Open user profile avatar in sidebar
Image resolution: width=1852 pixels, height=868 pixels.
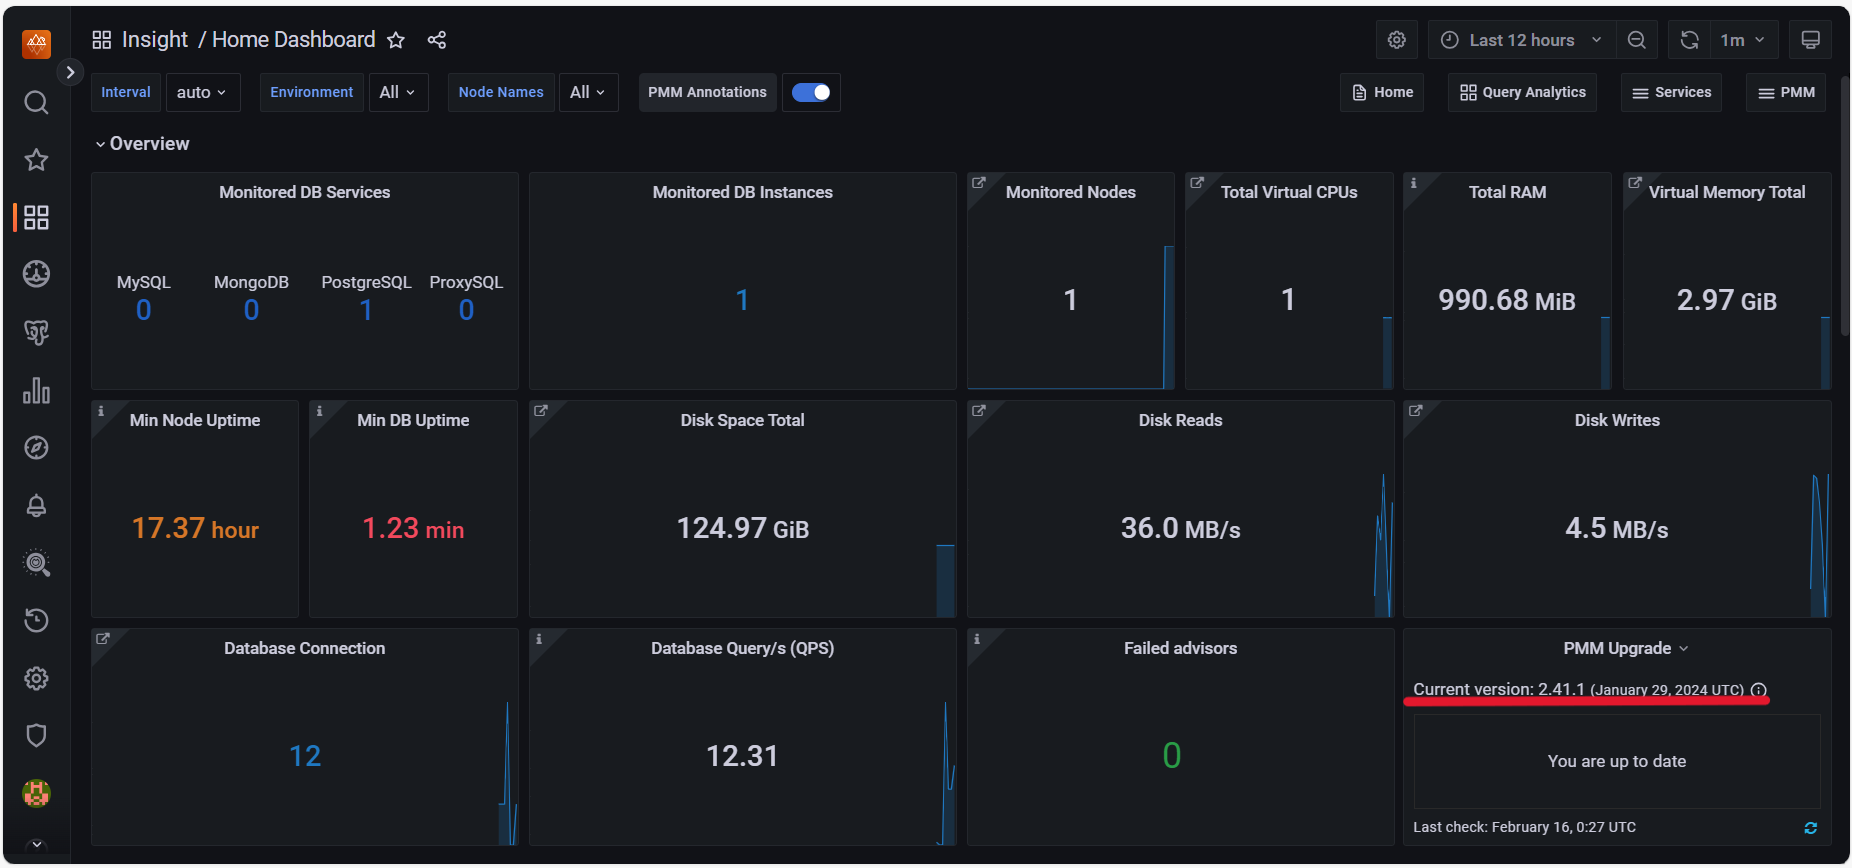click(36, 794)
